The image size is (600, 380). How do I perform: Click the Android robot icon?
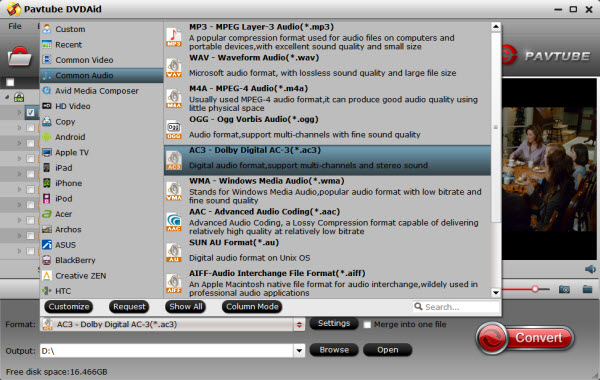47,137
